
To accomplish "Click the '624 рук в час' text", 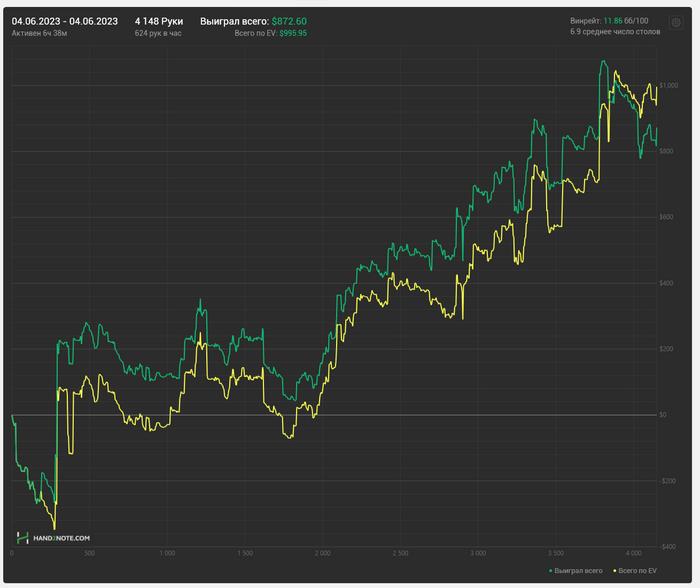I will [x=158, y=33].
